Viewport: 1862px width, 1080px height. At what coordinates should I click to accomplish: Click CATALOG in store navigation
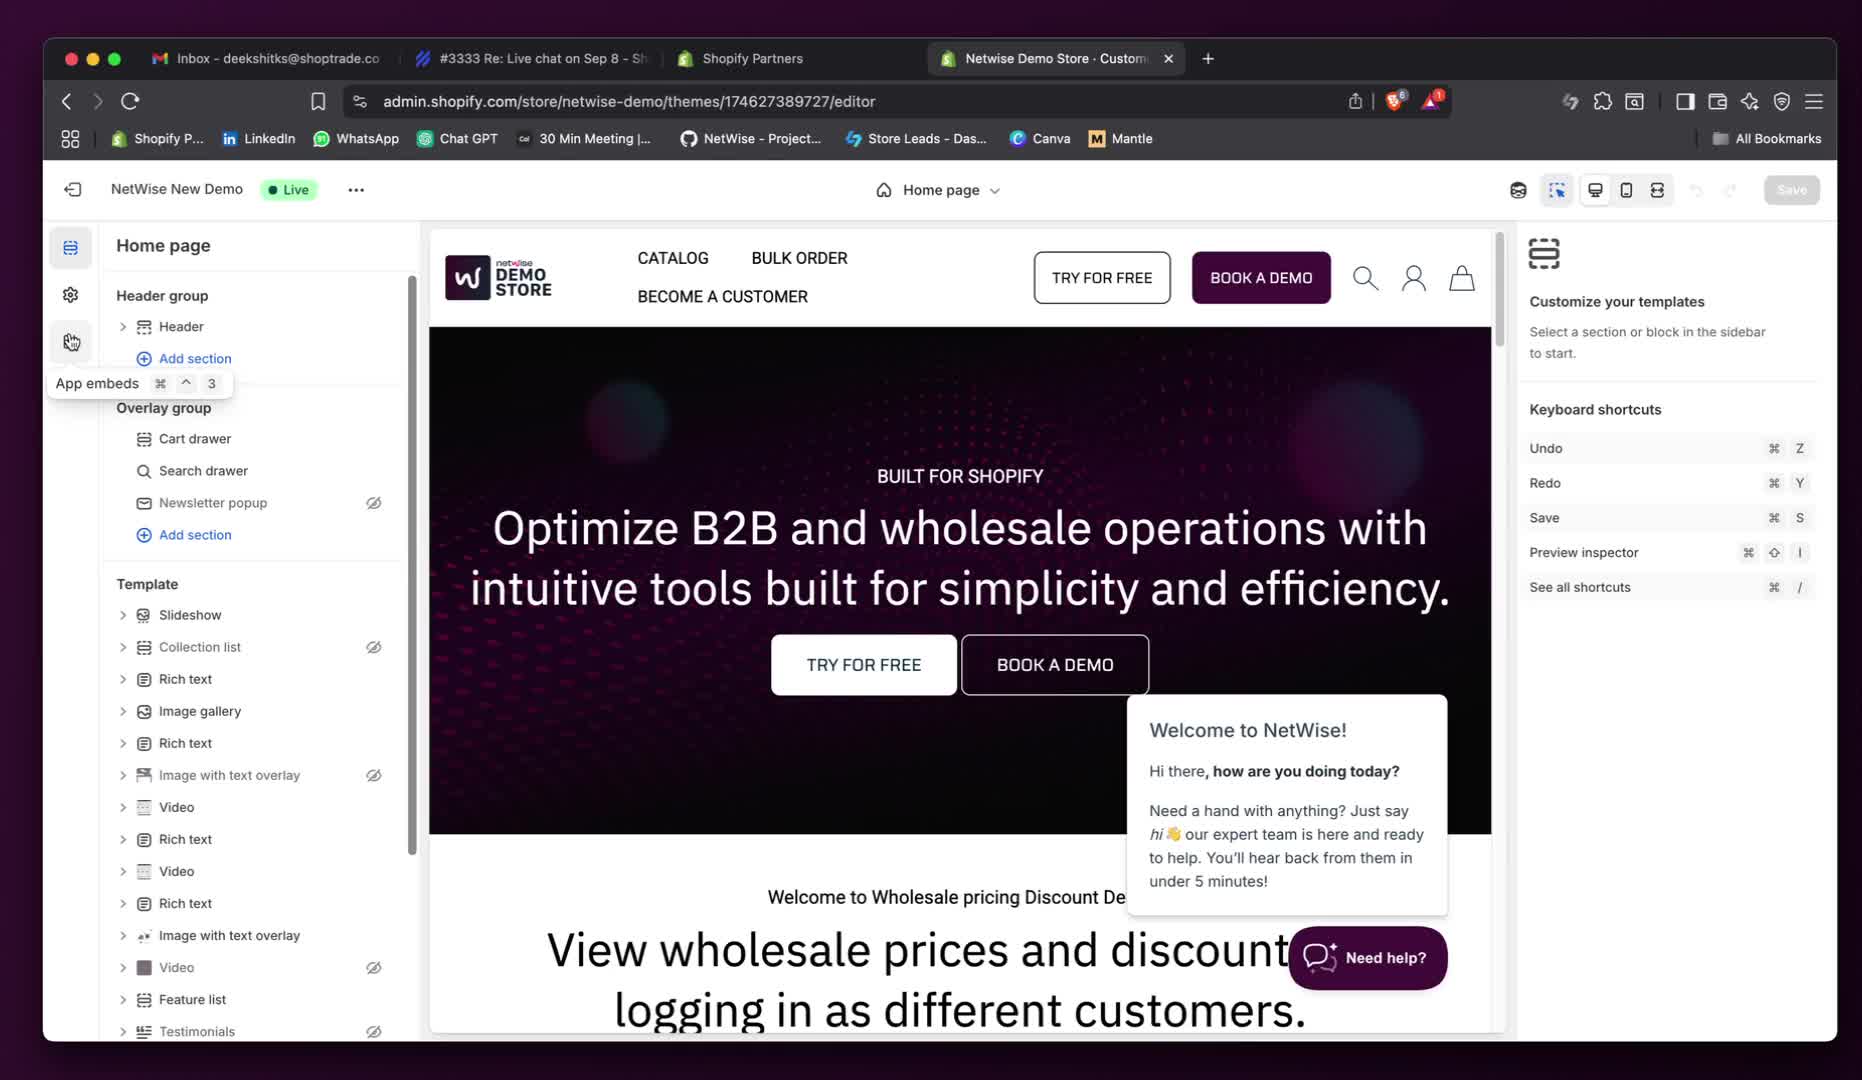[x=673, y=258]
